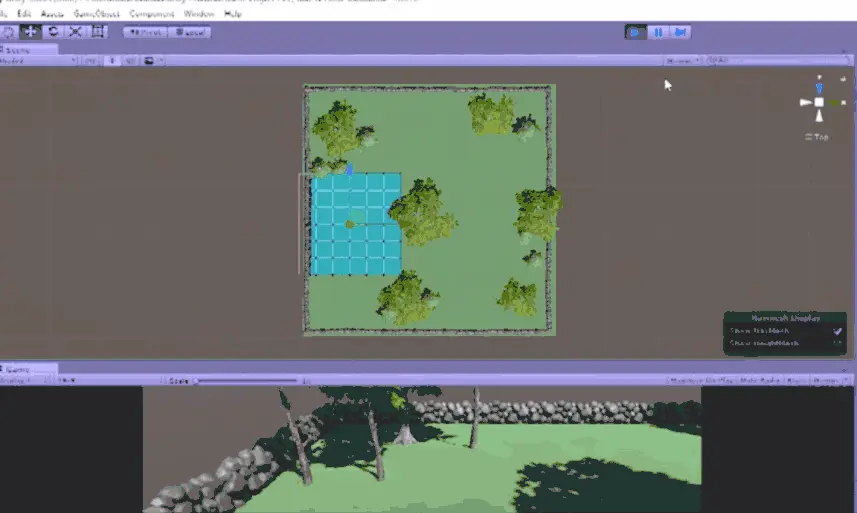The height and width of the screenshot is (513, 857).
Task: Open the Shaded draw mode dropdown
Action: pos(38,61)
